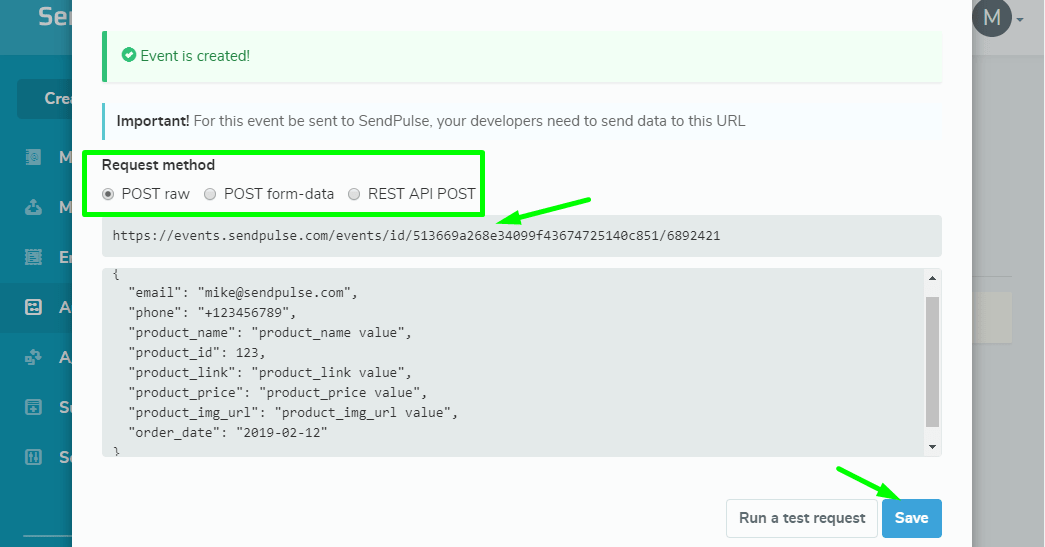Click the "product_img_url" JSON line

tap(293, 412)
